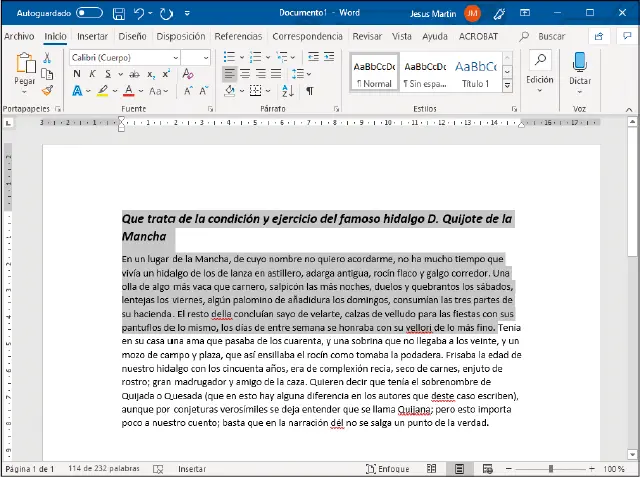Screen dimensions: 640x477
Task: Click the Buscar search field
Action: pyautogui.click(x=551, y=36)
